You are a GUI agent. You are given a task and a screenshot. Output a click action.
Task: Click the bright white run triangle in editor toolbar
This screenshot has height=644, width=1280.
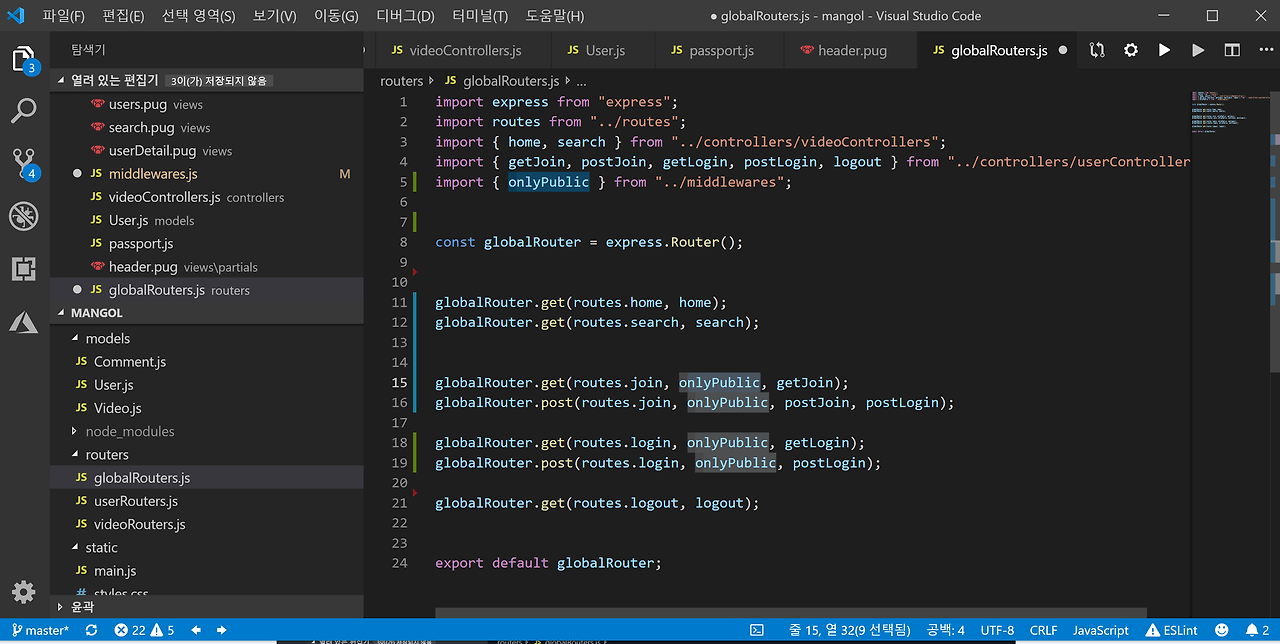click(x=1164, y=50)
